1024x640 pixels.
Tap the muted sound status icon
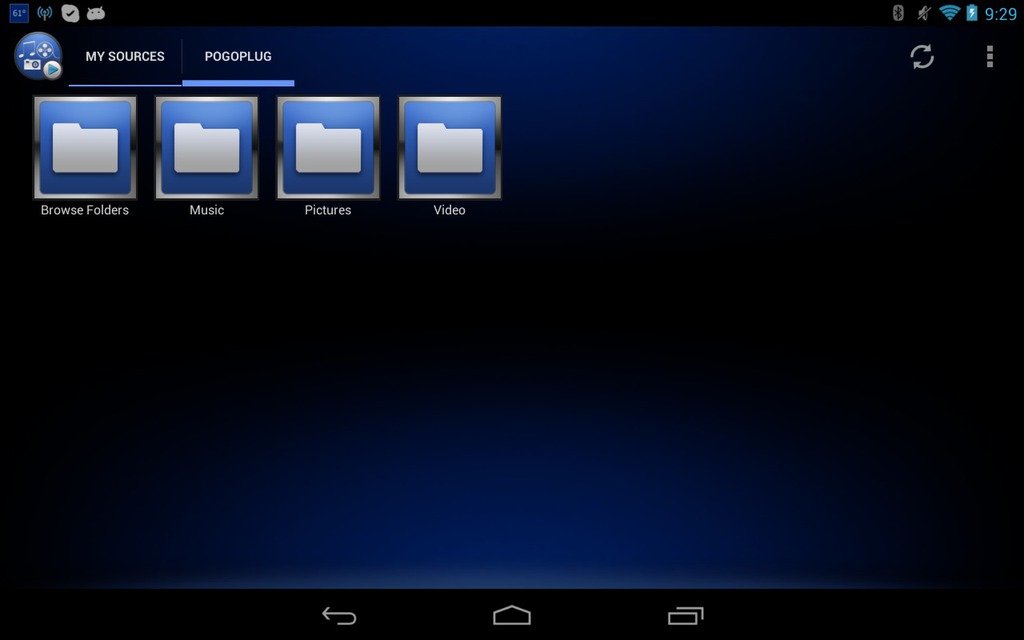tap(923, 12)
